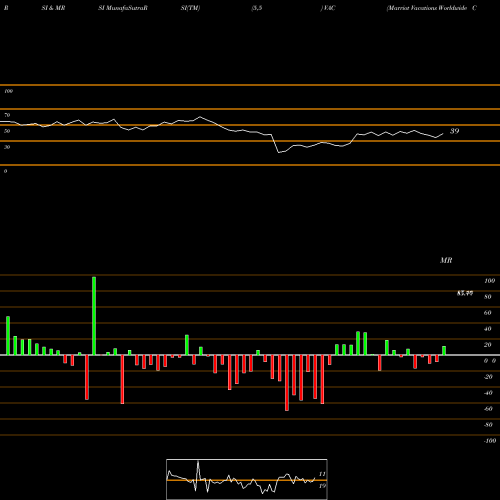The width and height of the screenshot is (500, 500).
Task: Open the mini overview chart at bottom
Action: (x=247, y=479)
